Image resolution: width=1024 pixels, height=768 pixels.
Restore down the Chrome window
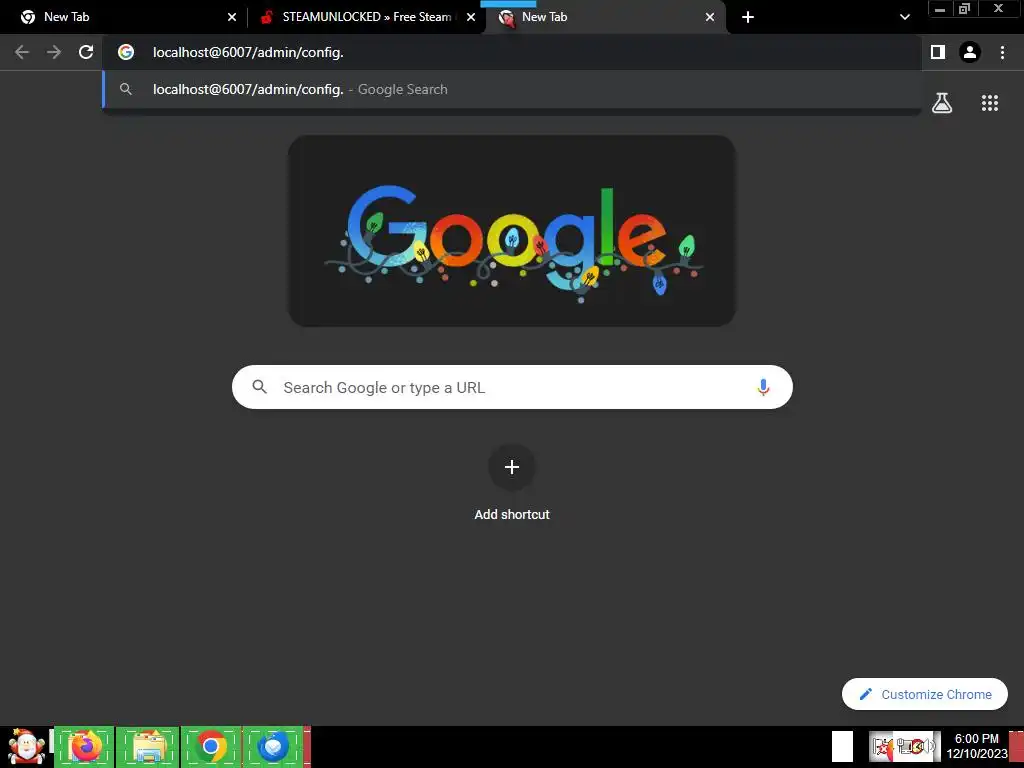click(x=965, y=9)
